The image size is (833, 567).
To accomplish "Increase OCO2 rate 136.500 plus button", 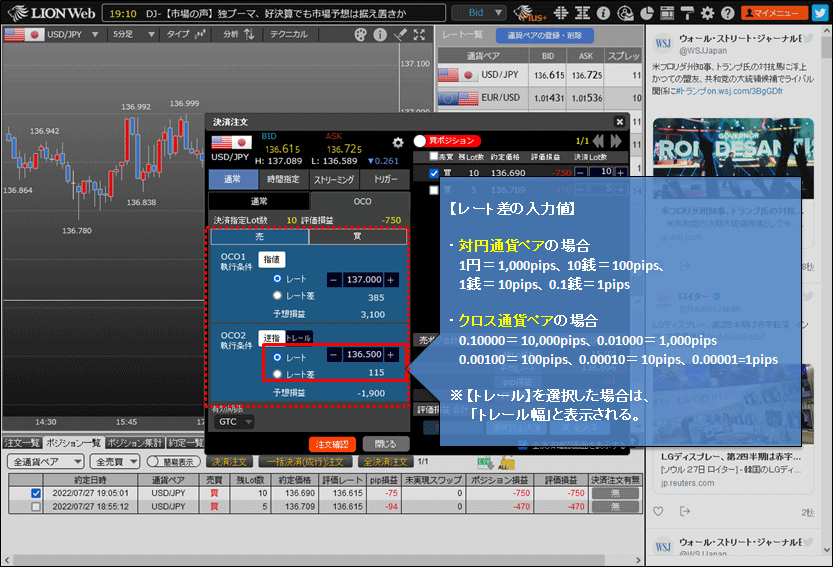I will pos(391,354).
